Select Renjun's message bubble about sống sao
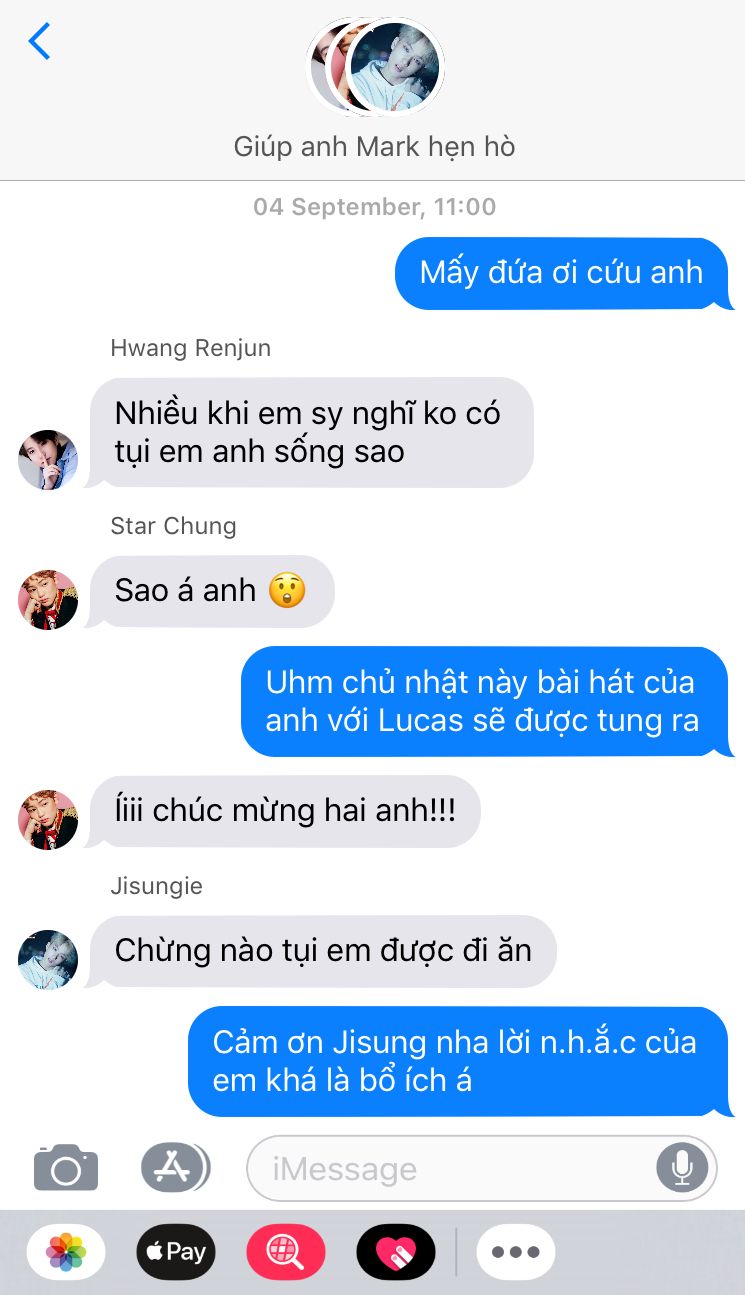The image size is (745, 1295). [310, 432]
